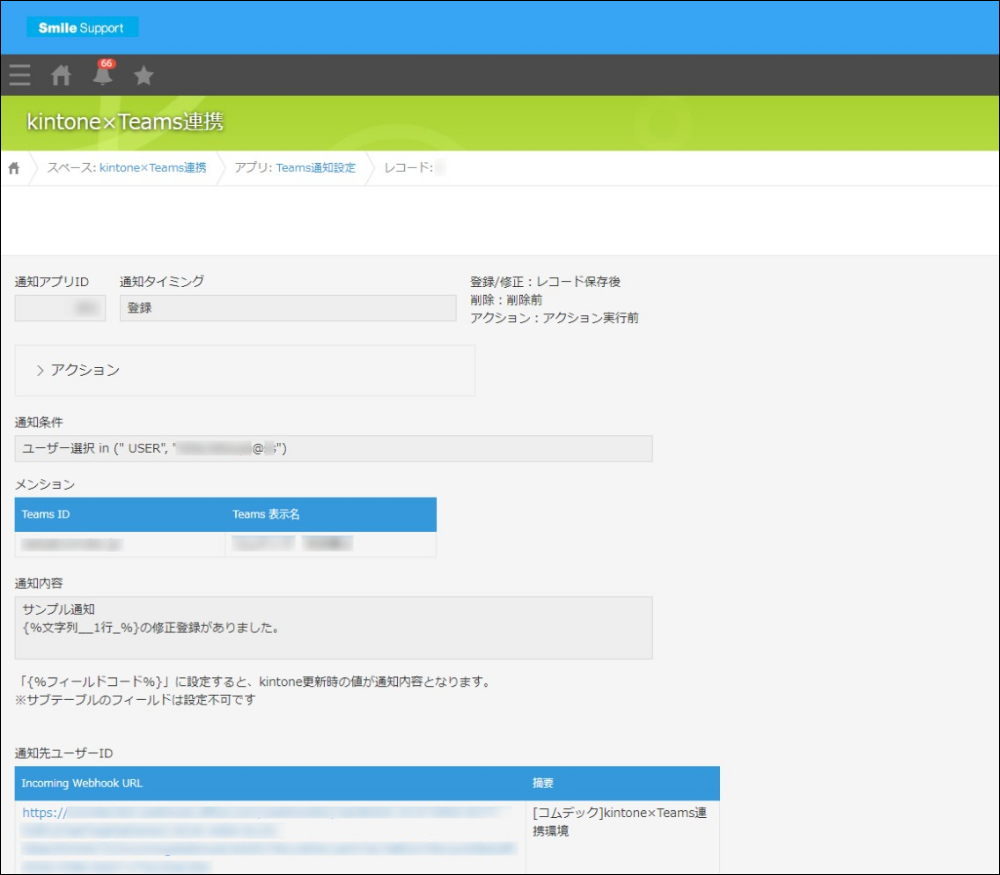Click the blurred Teams ID cell in メンション table
The width and height of the screenshot is (1000, 875).
pos(120,545)
